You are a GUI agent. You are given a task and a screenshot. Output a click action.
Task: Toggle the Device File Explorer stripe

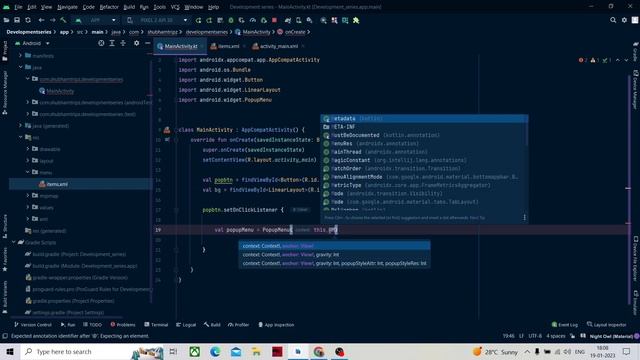[x=636, y=258]
